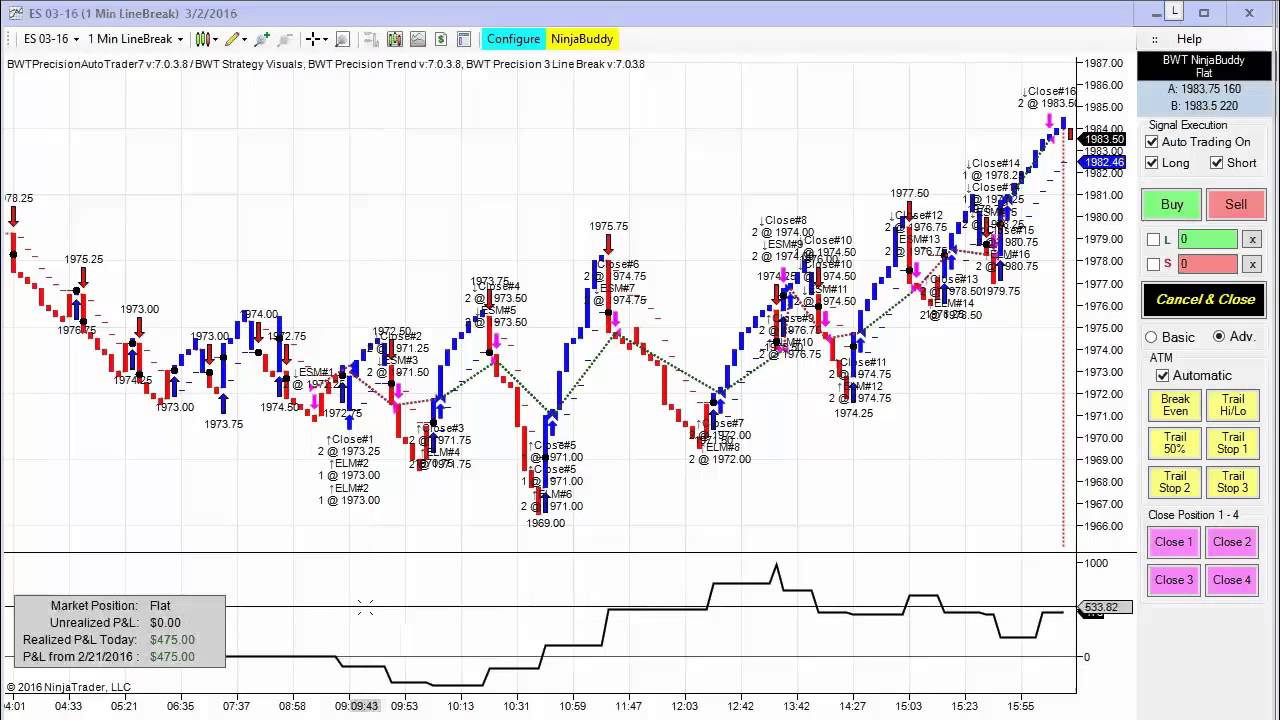Viewport: 1280px width, 720px height.
Task: Toggle the Long checkbox
Action: point(1152,163)
